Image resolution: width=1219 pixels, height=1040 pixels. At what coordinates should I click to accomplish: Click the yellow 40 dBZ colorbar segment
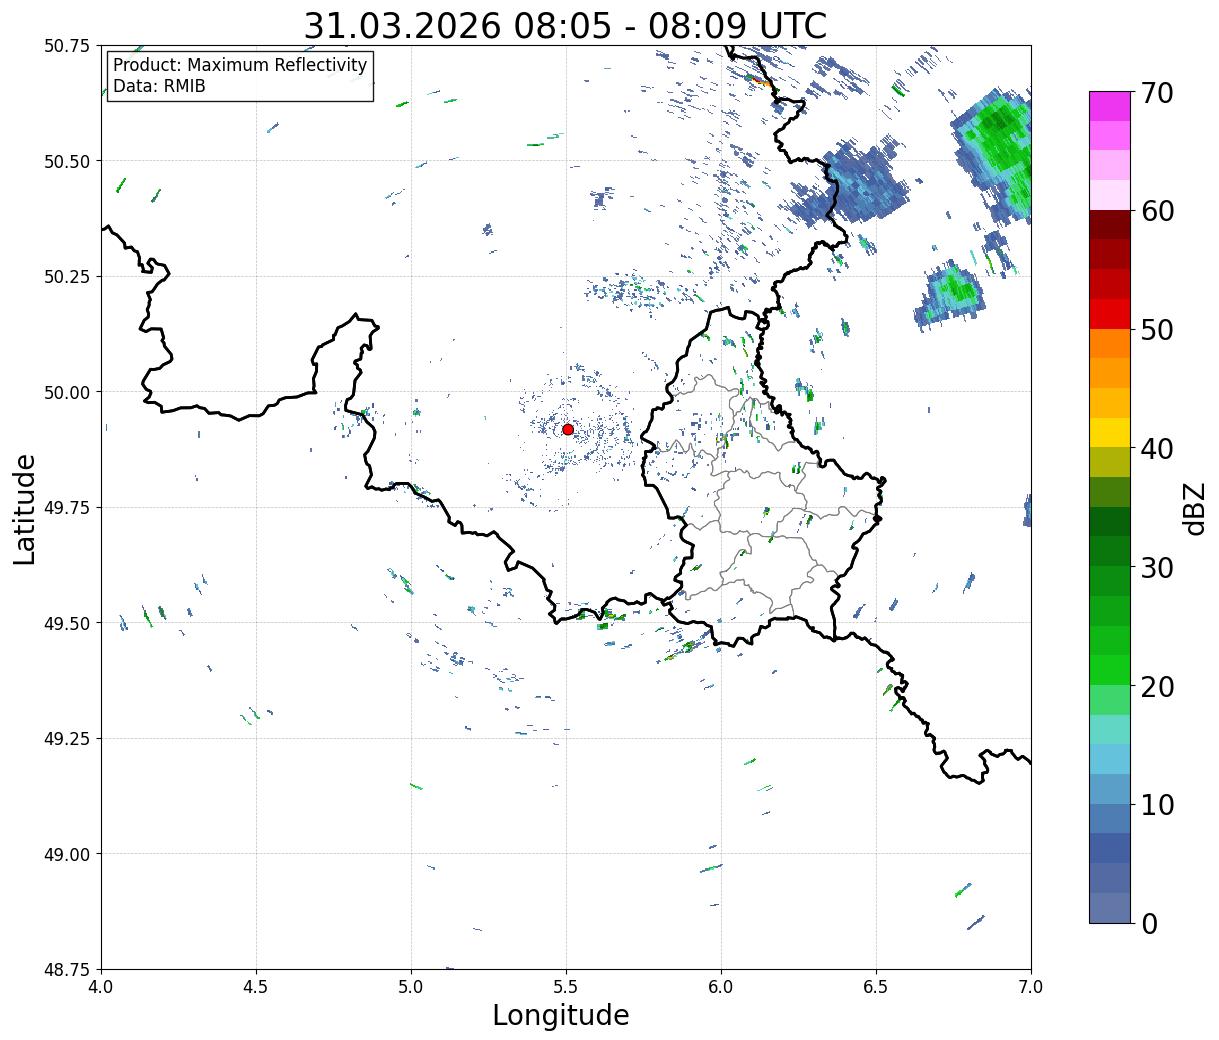pos(1110,433)
